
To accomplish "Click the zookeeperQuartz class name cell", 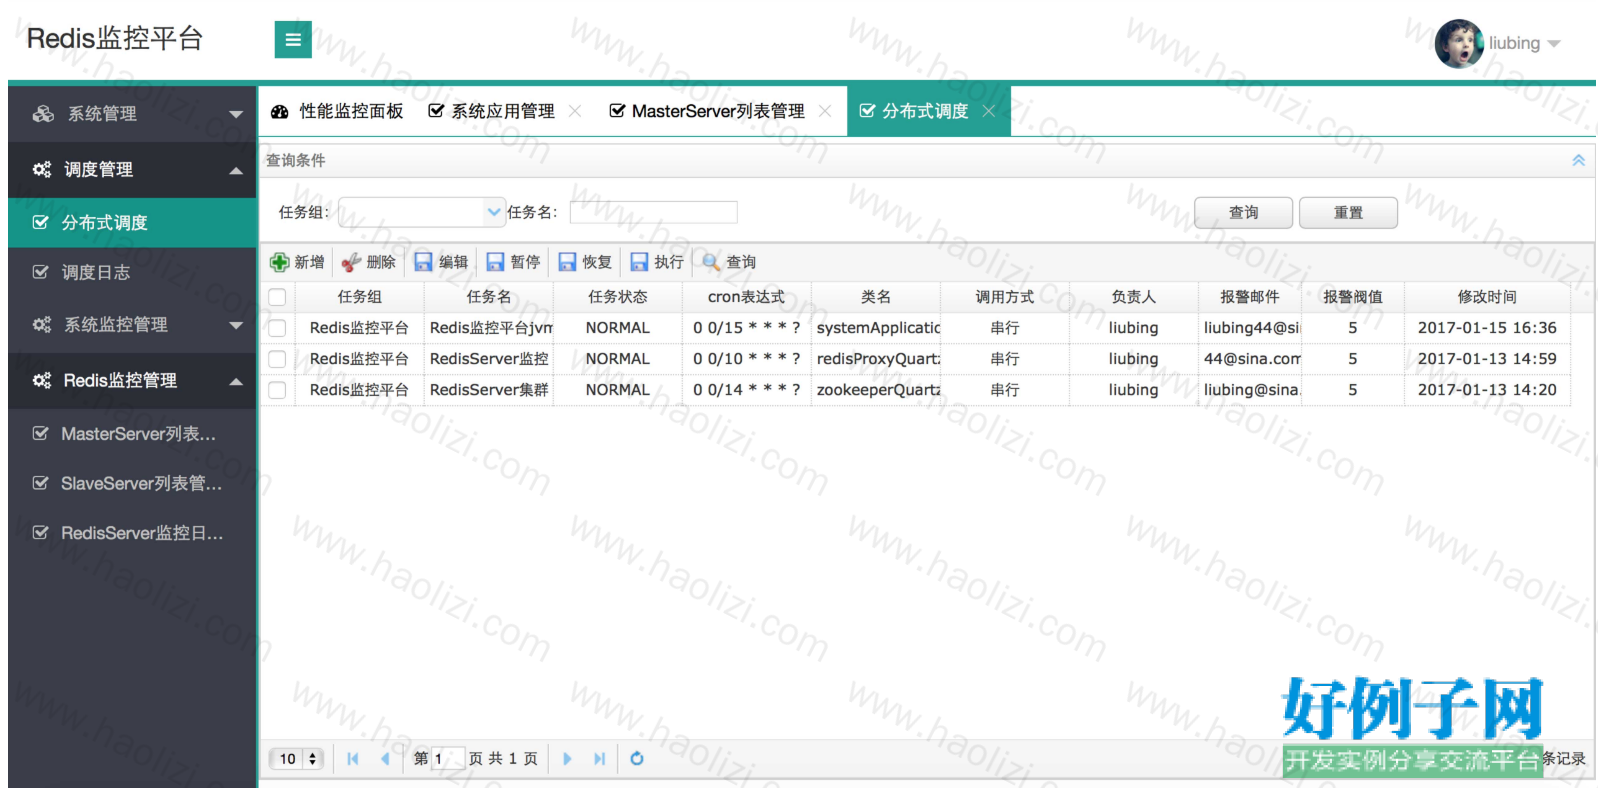I will (x=876, y=390).
